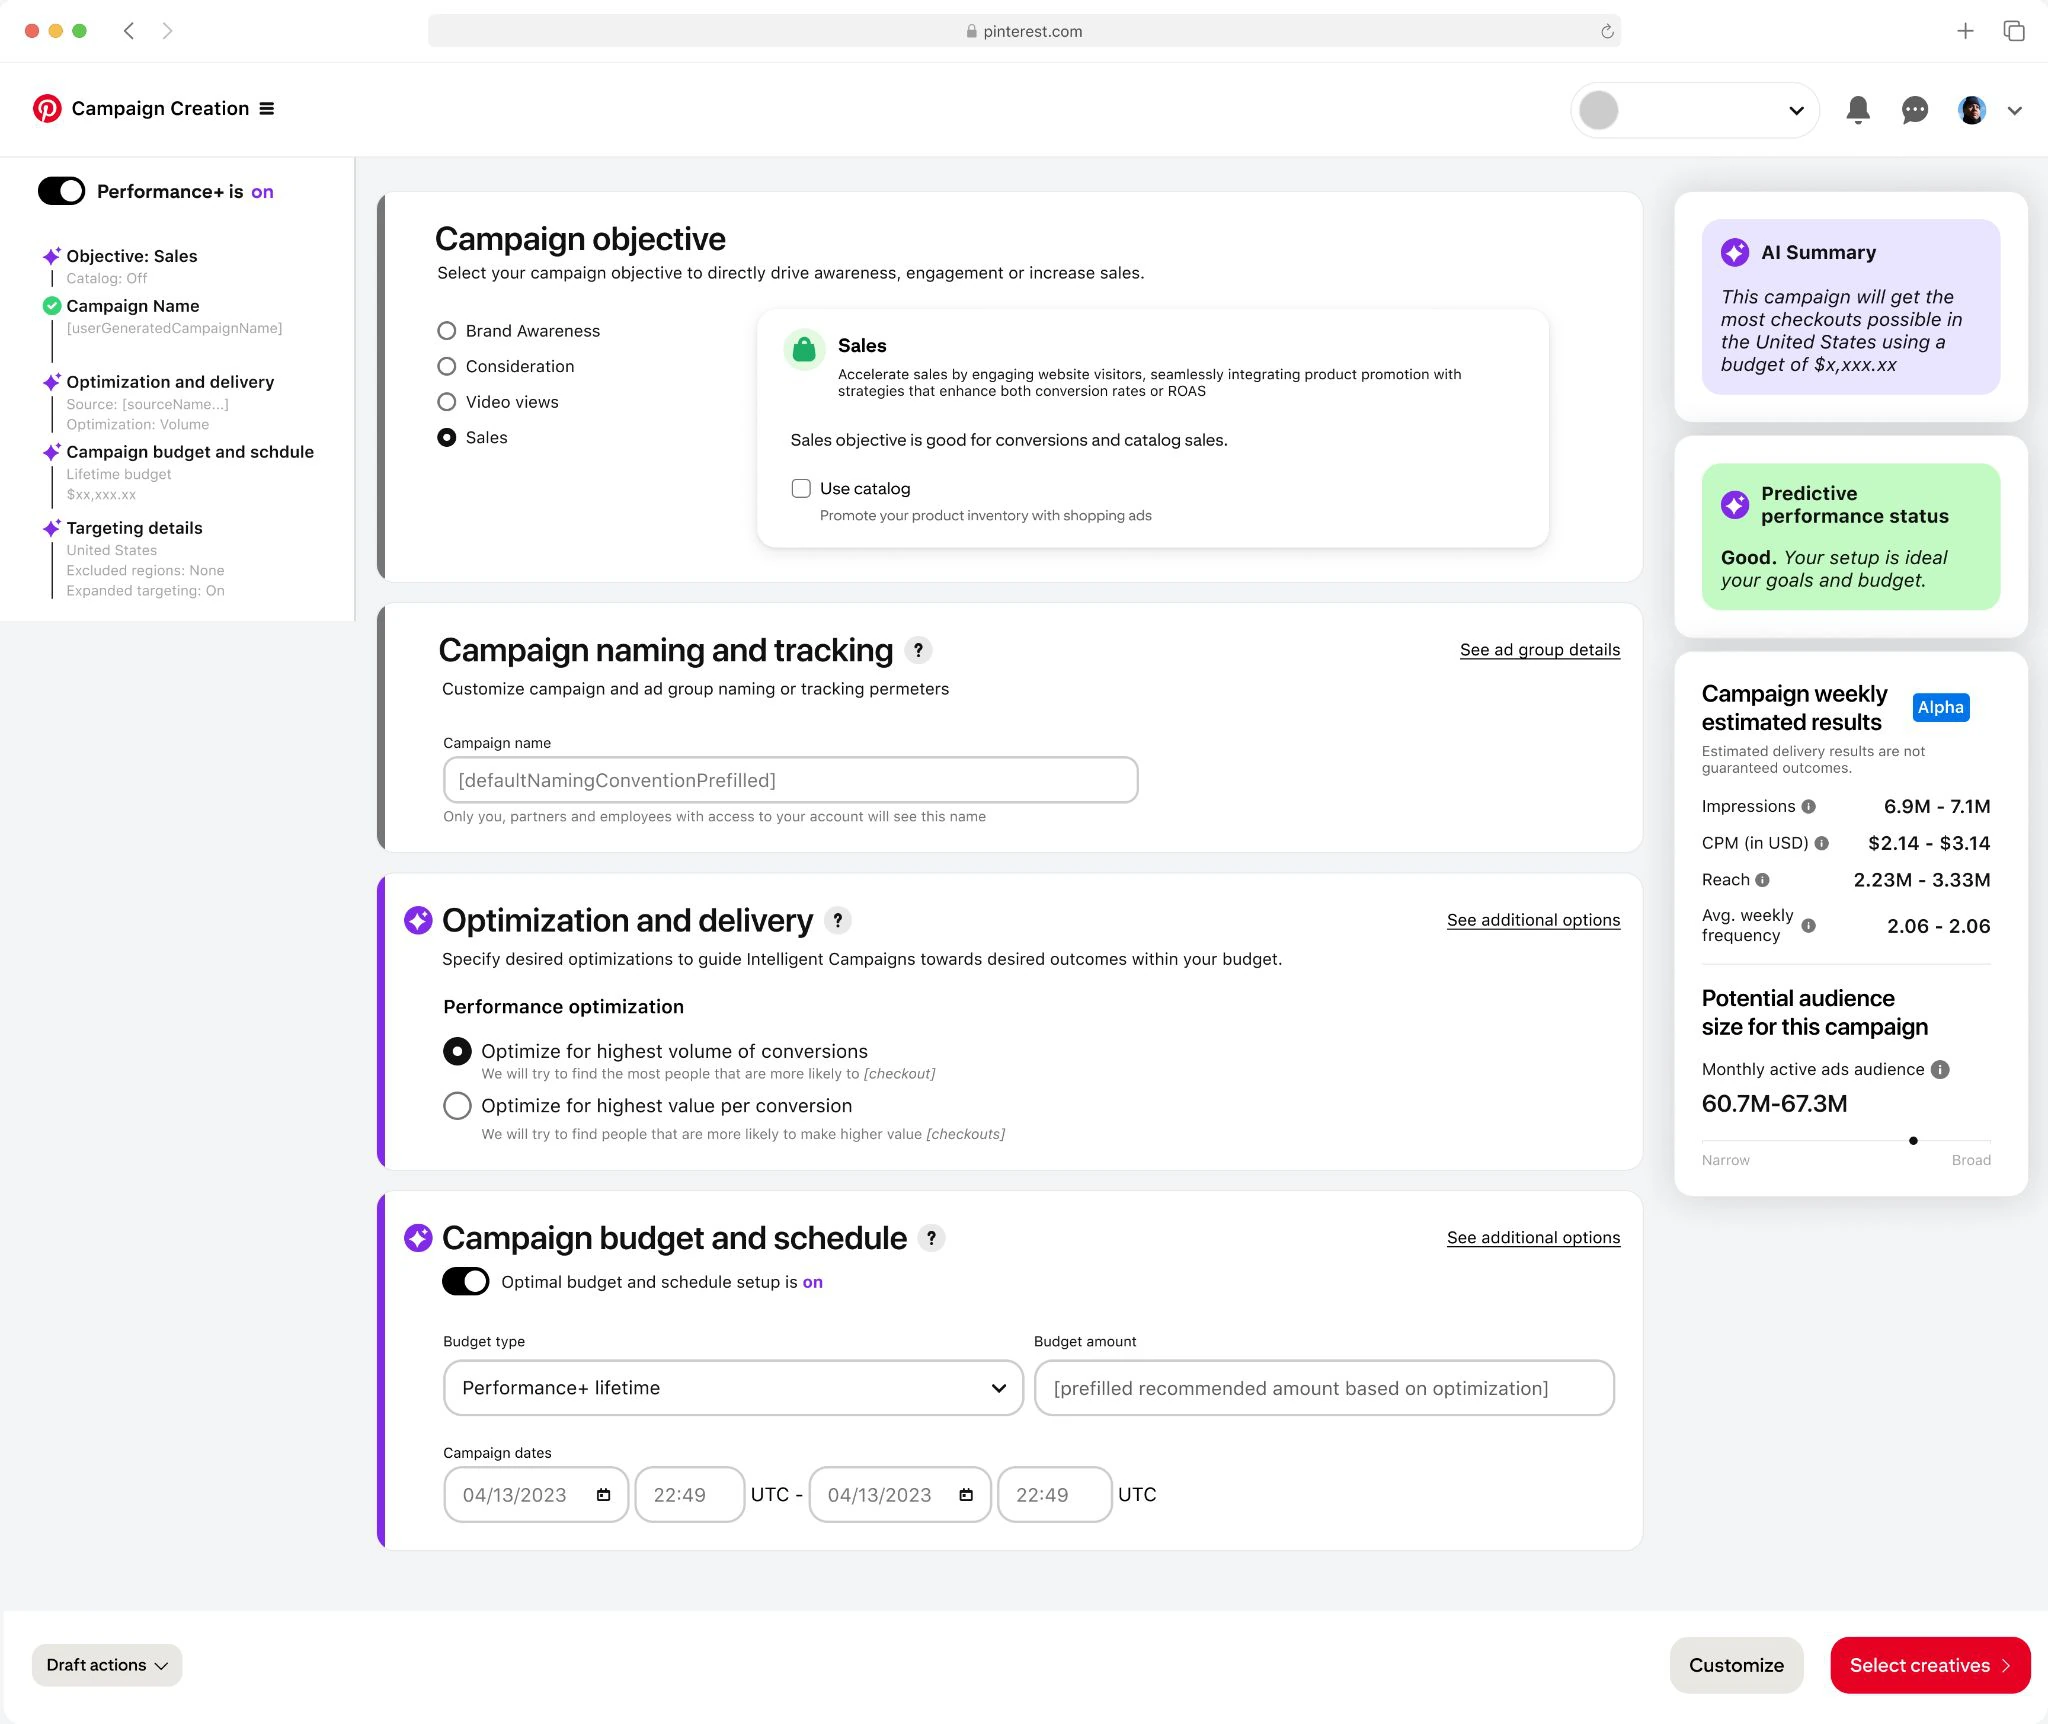Open the messages chat bubble icon

point(1914,110)
